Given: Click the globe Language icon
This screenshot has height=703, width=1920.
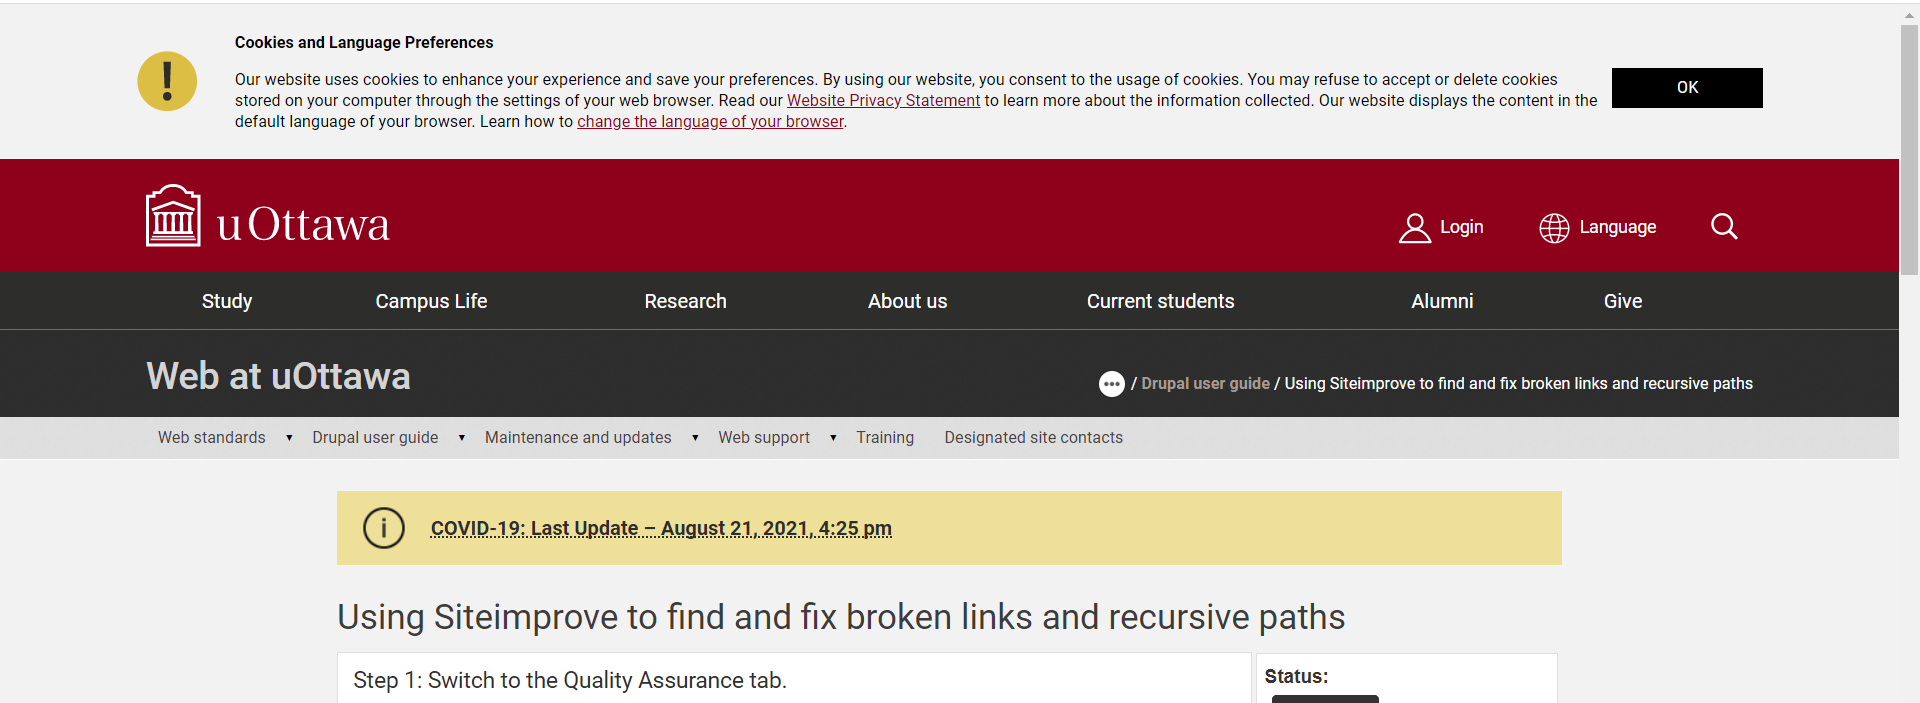Looking at the screenshot, I should pyautogui.click(x=1554, y=227).
